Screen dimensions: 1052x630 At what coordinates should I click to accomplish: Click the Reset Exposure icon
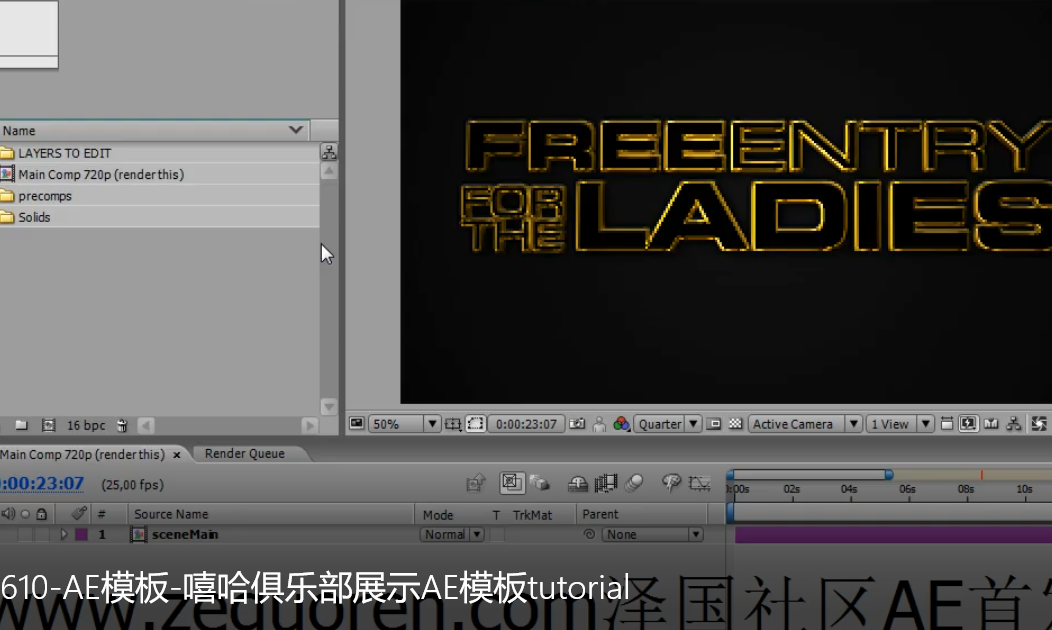[1039, 424]
